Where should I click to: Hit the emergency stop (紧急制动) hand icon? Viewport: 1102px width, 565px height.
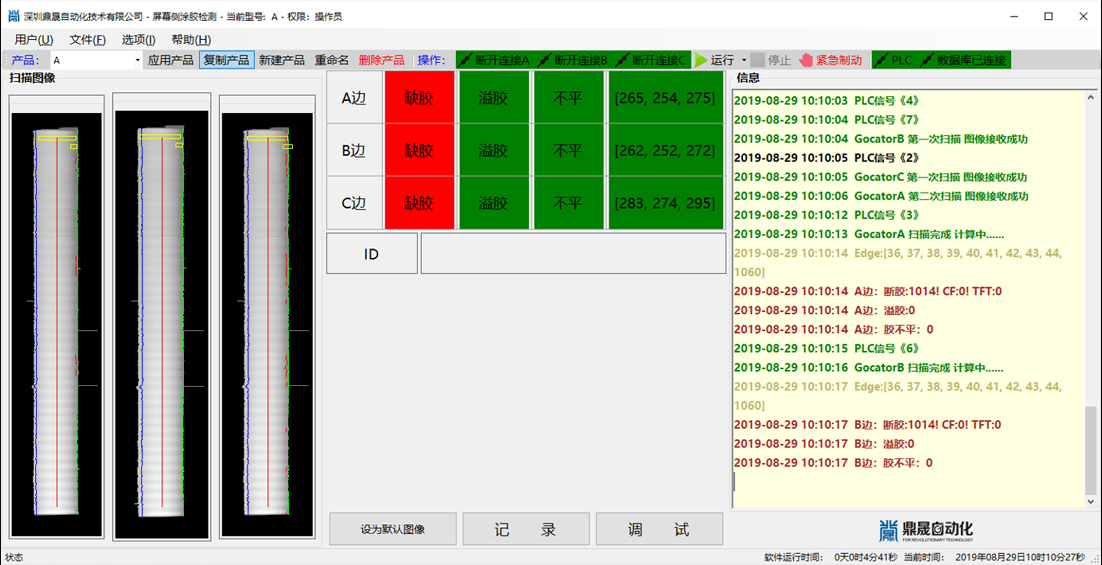click(x=806, y=60)
